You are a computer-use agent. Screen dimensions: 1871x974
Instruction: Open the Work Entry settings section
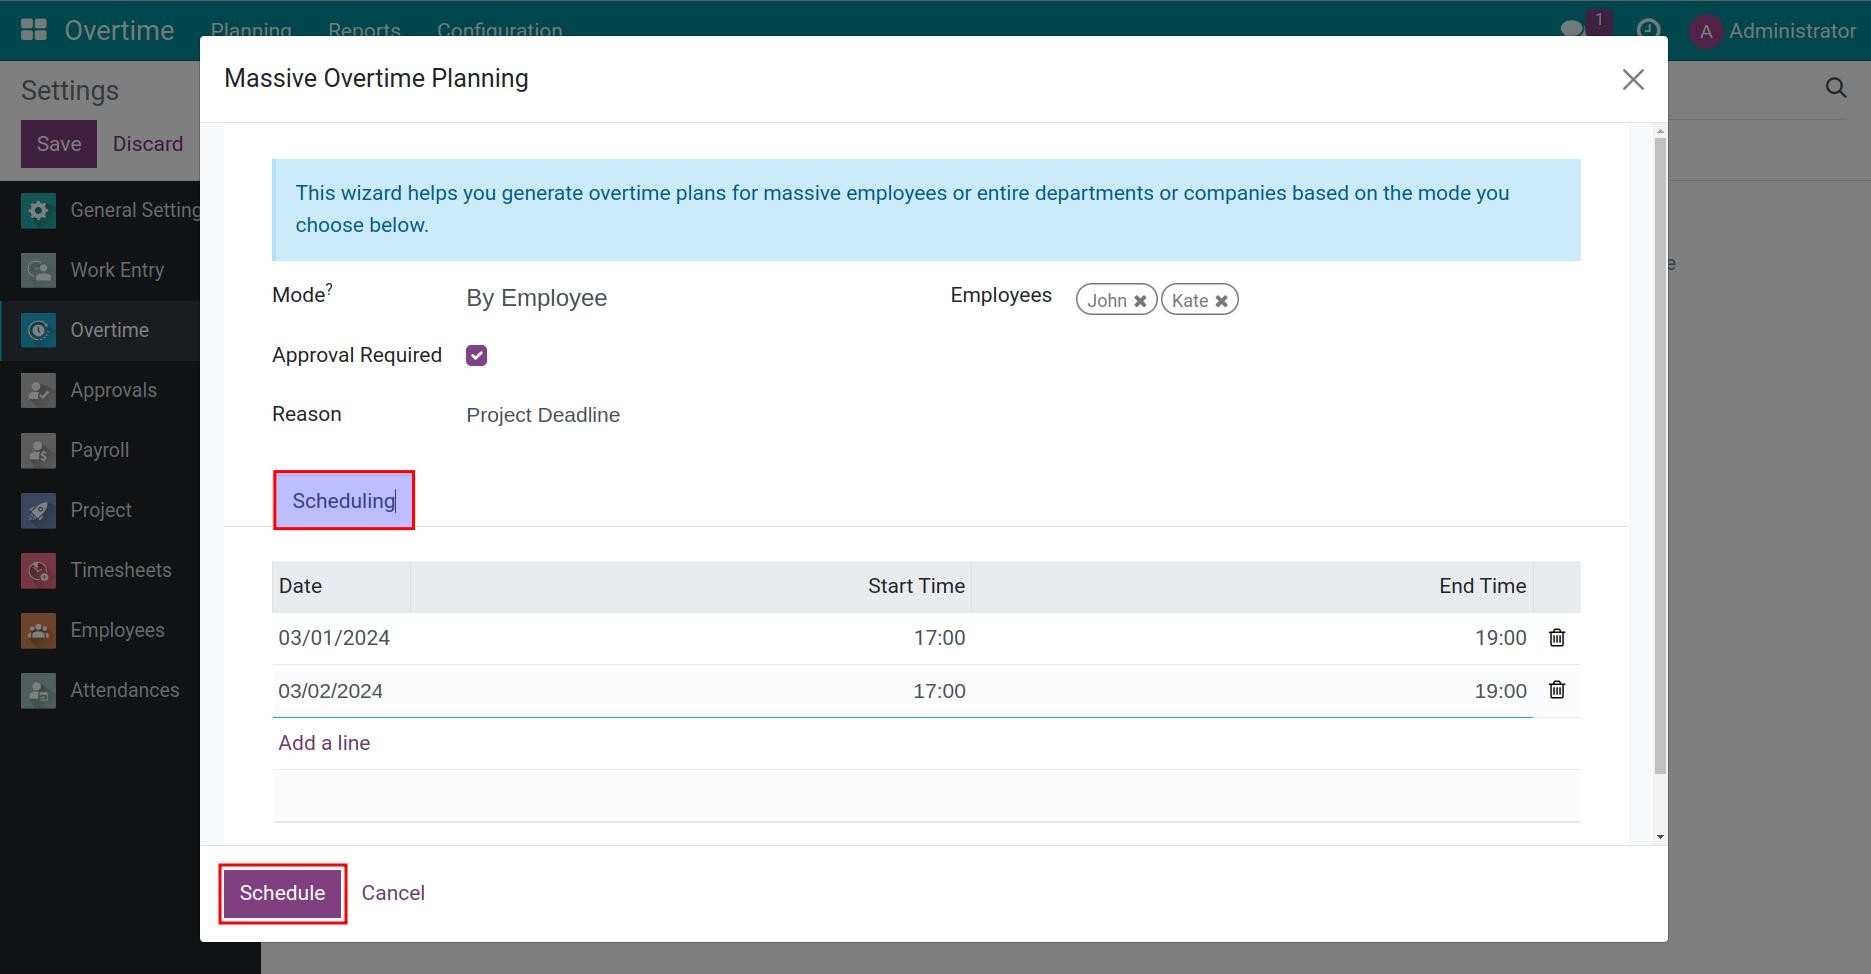point(116,269)
